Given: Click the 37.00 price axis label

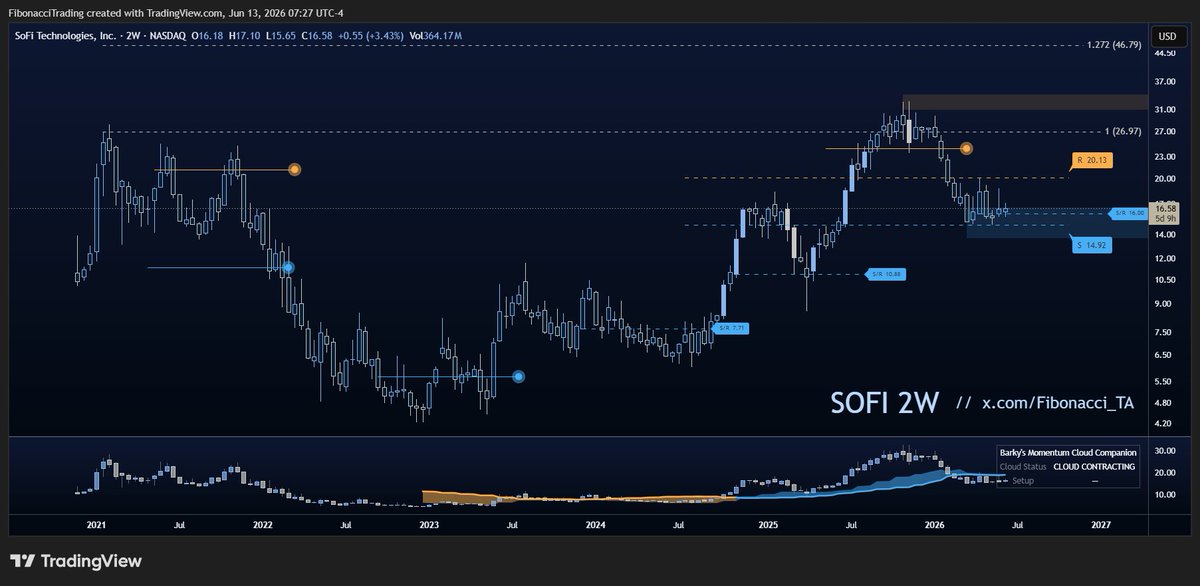Looking at the screenshot, I should pos(1165,82).
